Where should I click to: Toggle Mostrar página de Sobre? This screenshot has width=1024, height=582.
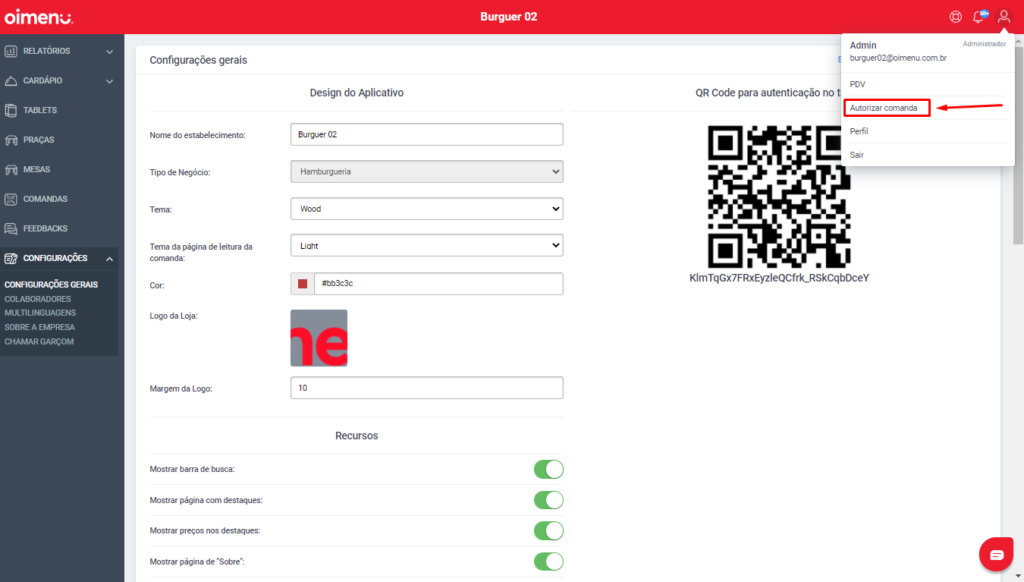pos(549,561)
